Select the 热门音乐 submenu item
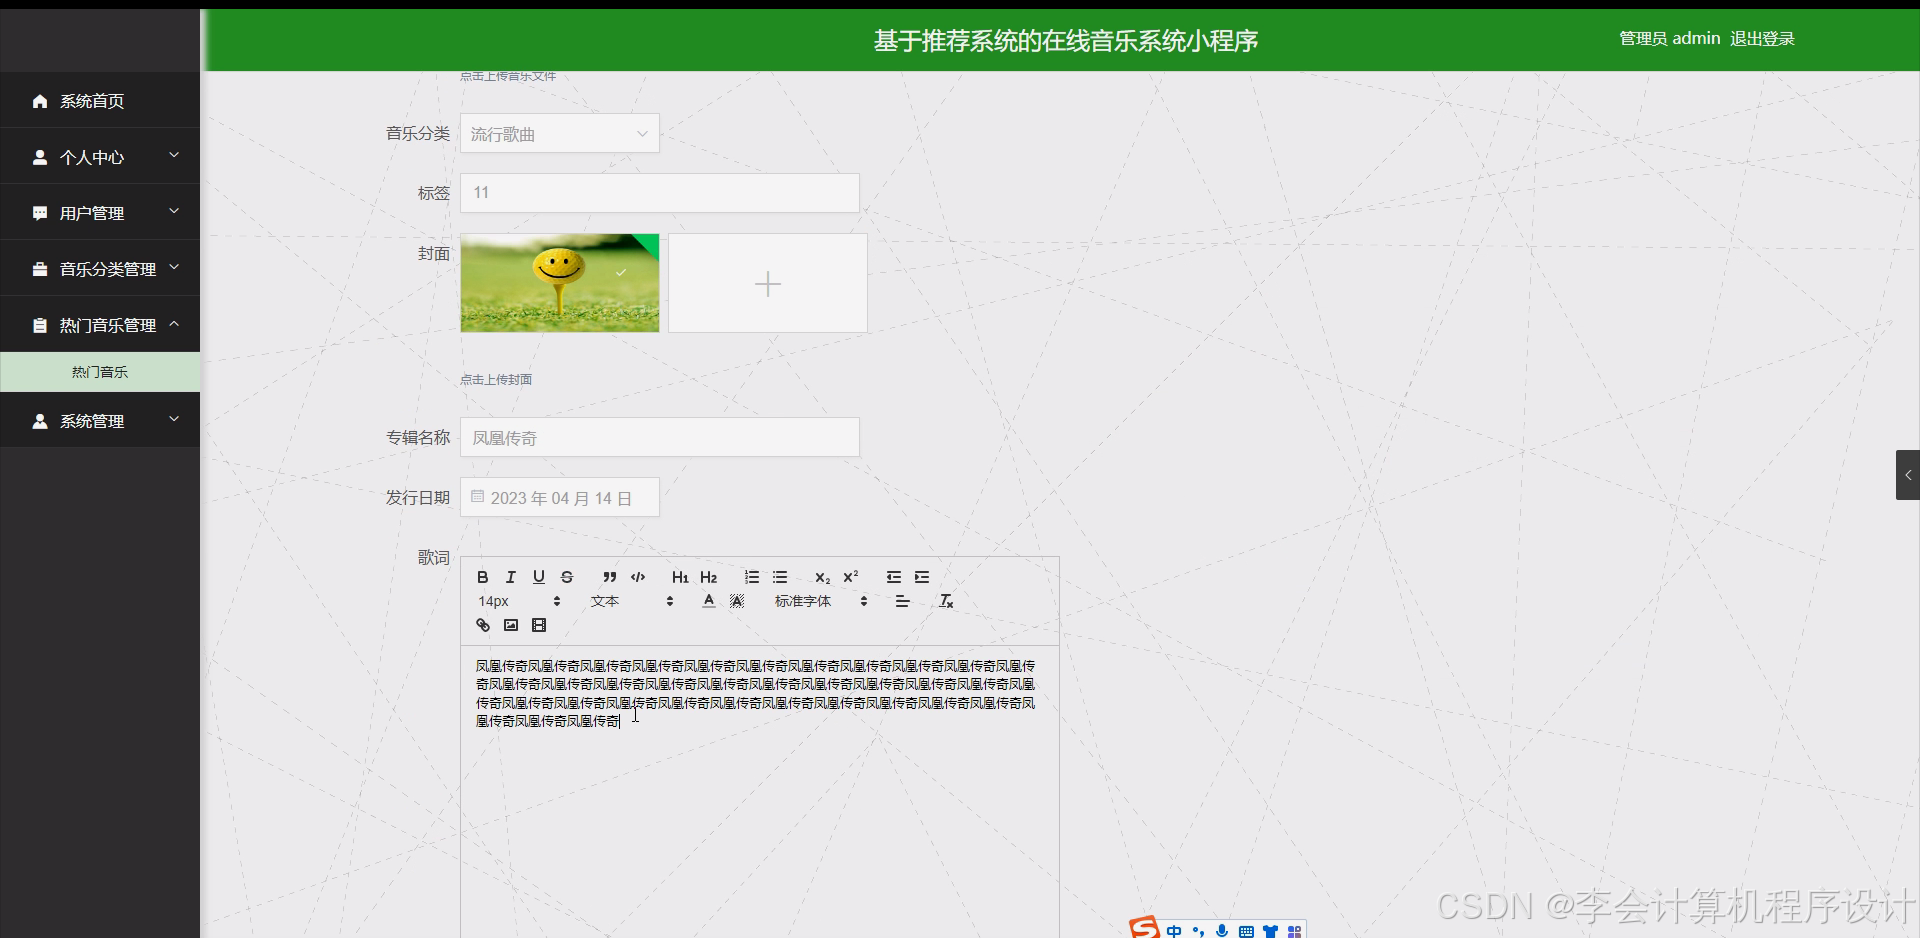The image size is (1920, 938). 100,372
